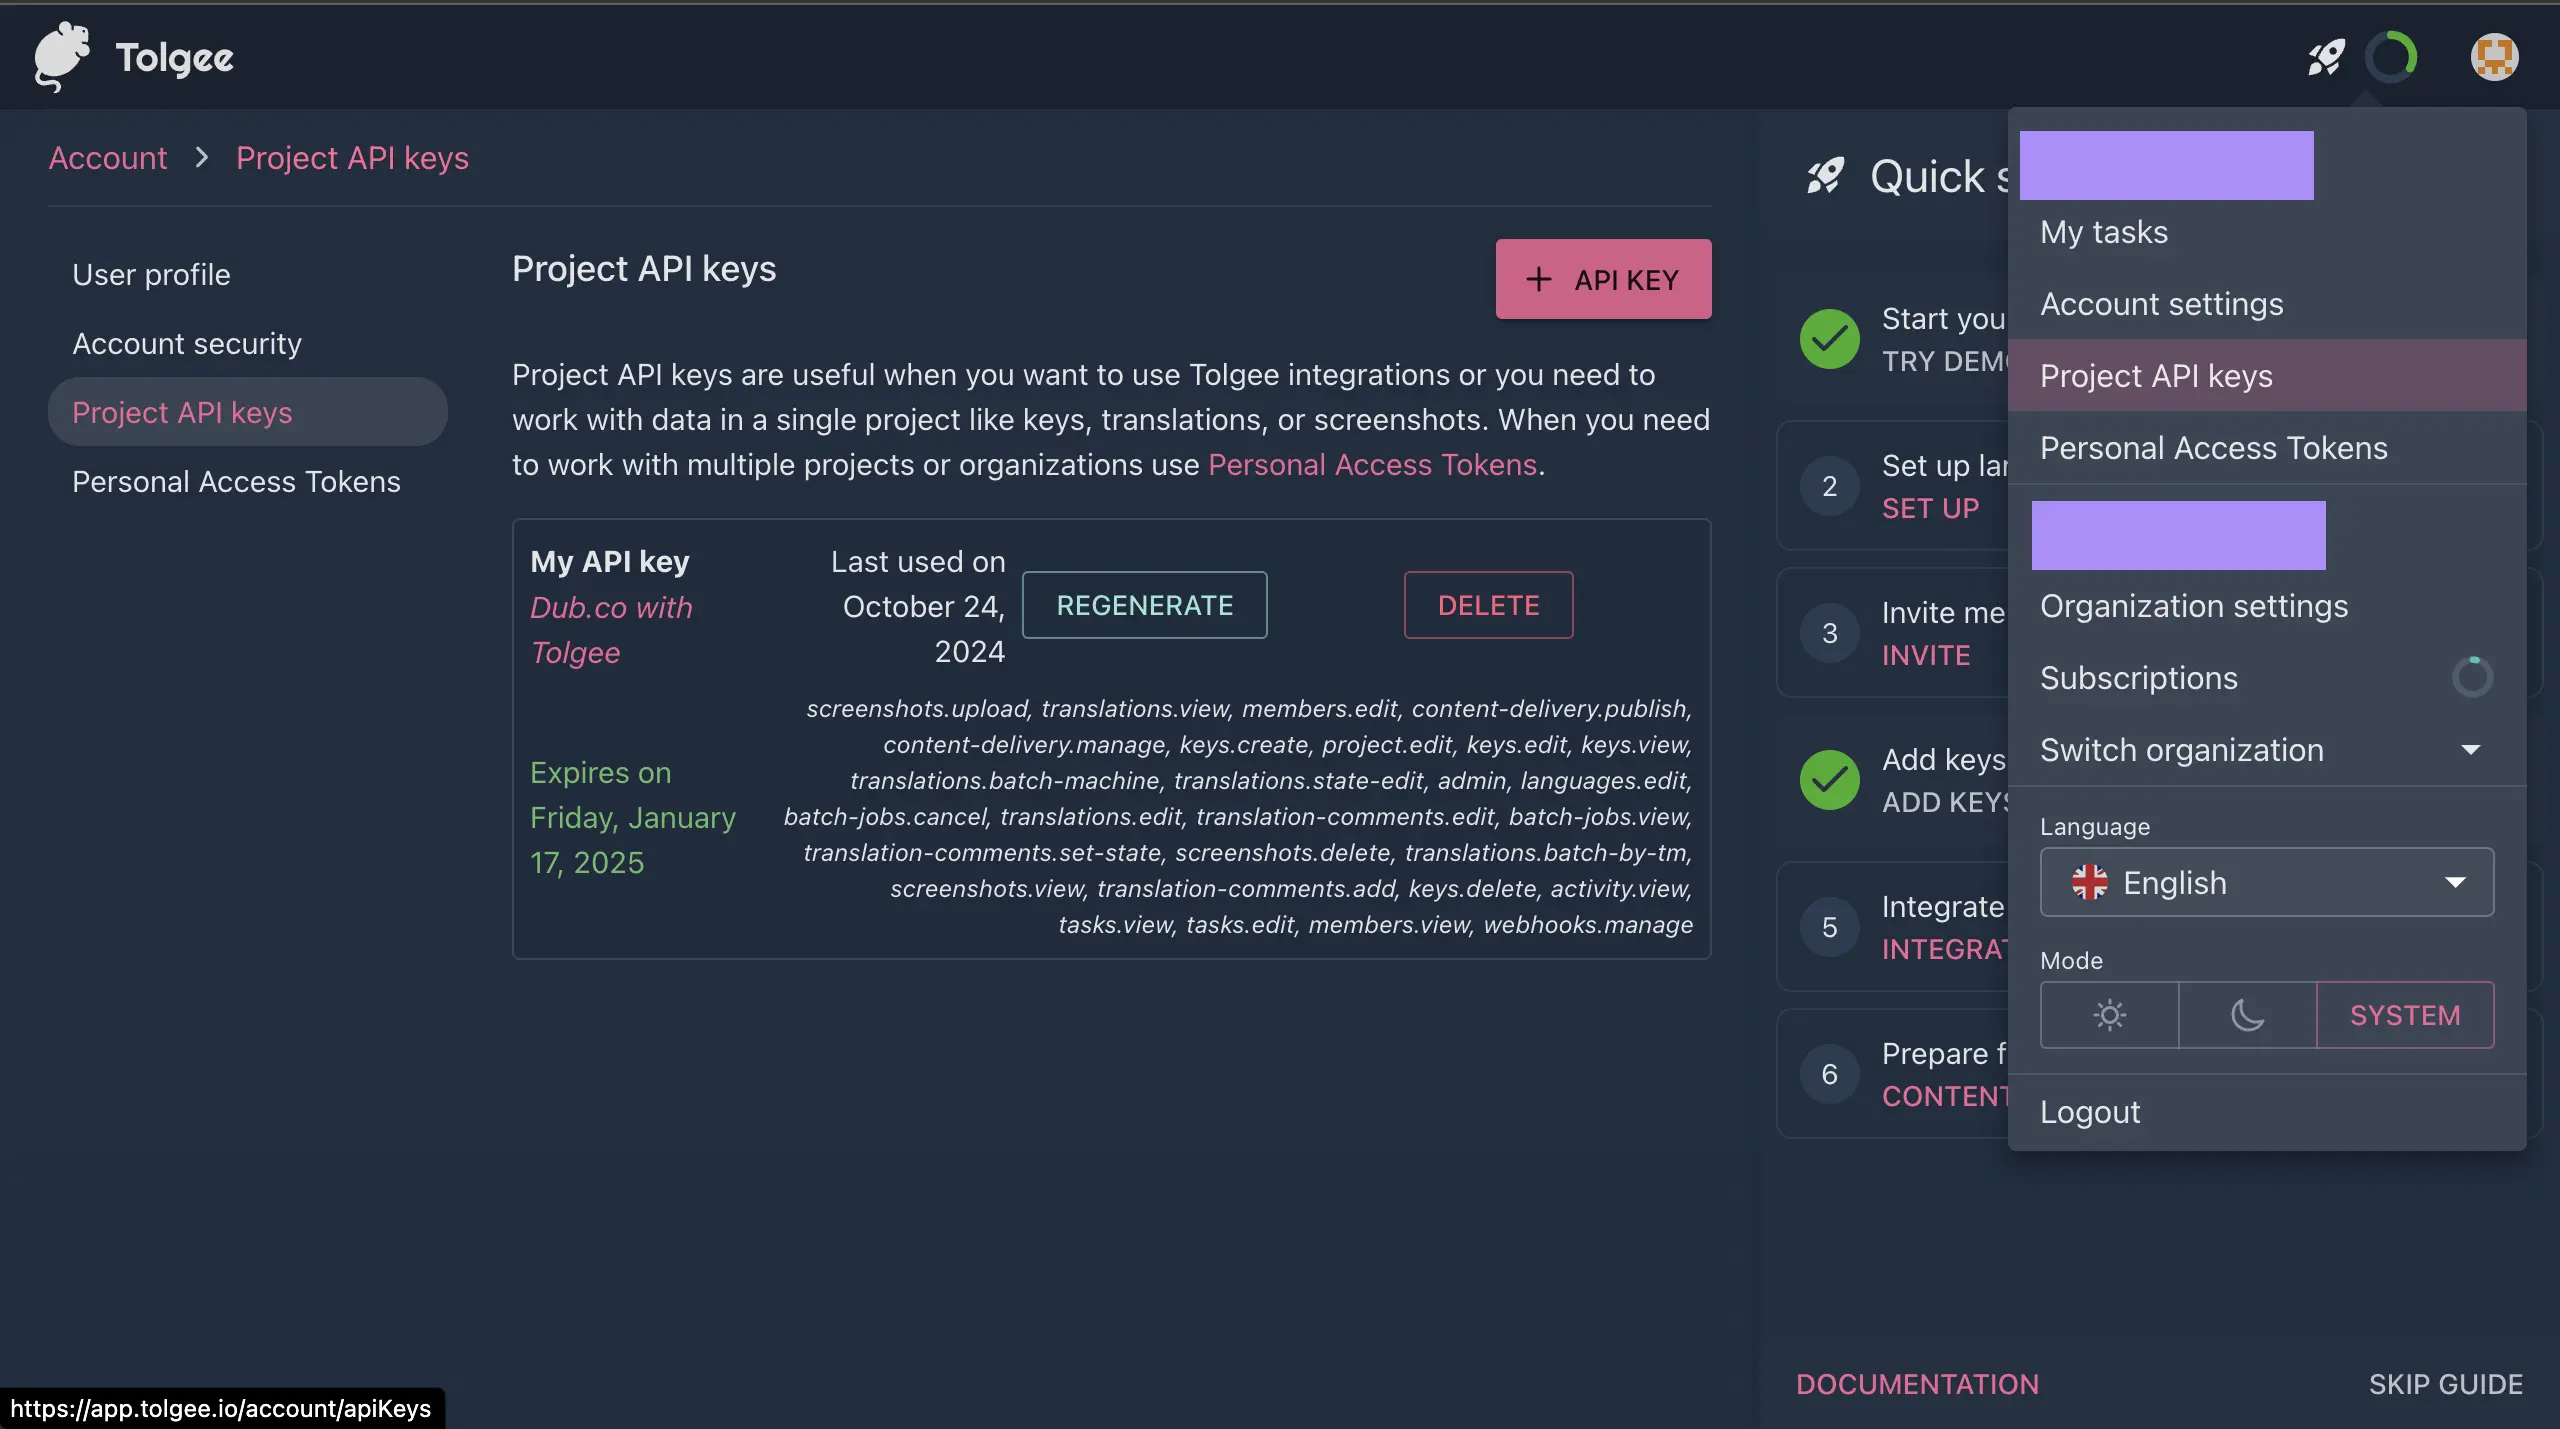Open the quick start rocket icon
Viewport: 2560px width, 1429px height.
[2326, 57]
